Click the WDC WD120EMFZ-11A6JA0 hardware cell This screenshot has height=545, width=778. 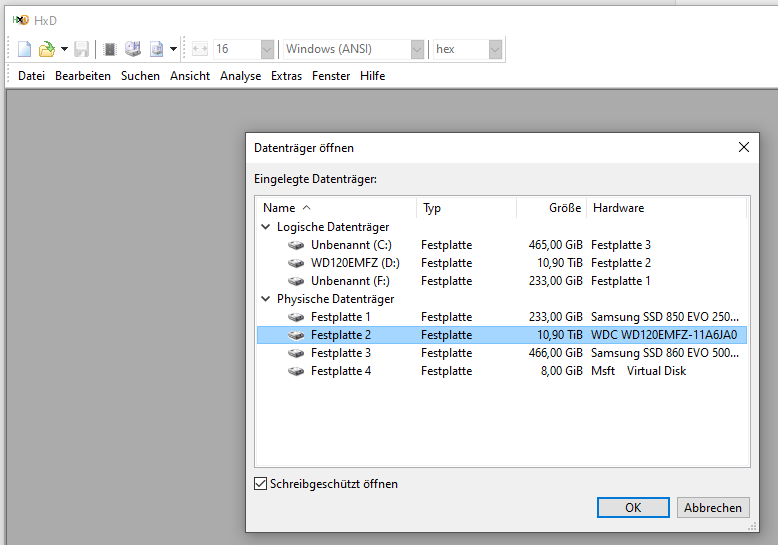(664, 335)
